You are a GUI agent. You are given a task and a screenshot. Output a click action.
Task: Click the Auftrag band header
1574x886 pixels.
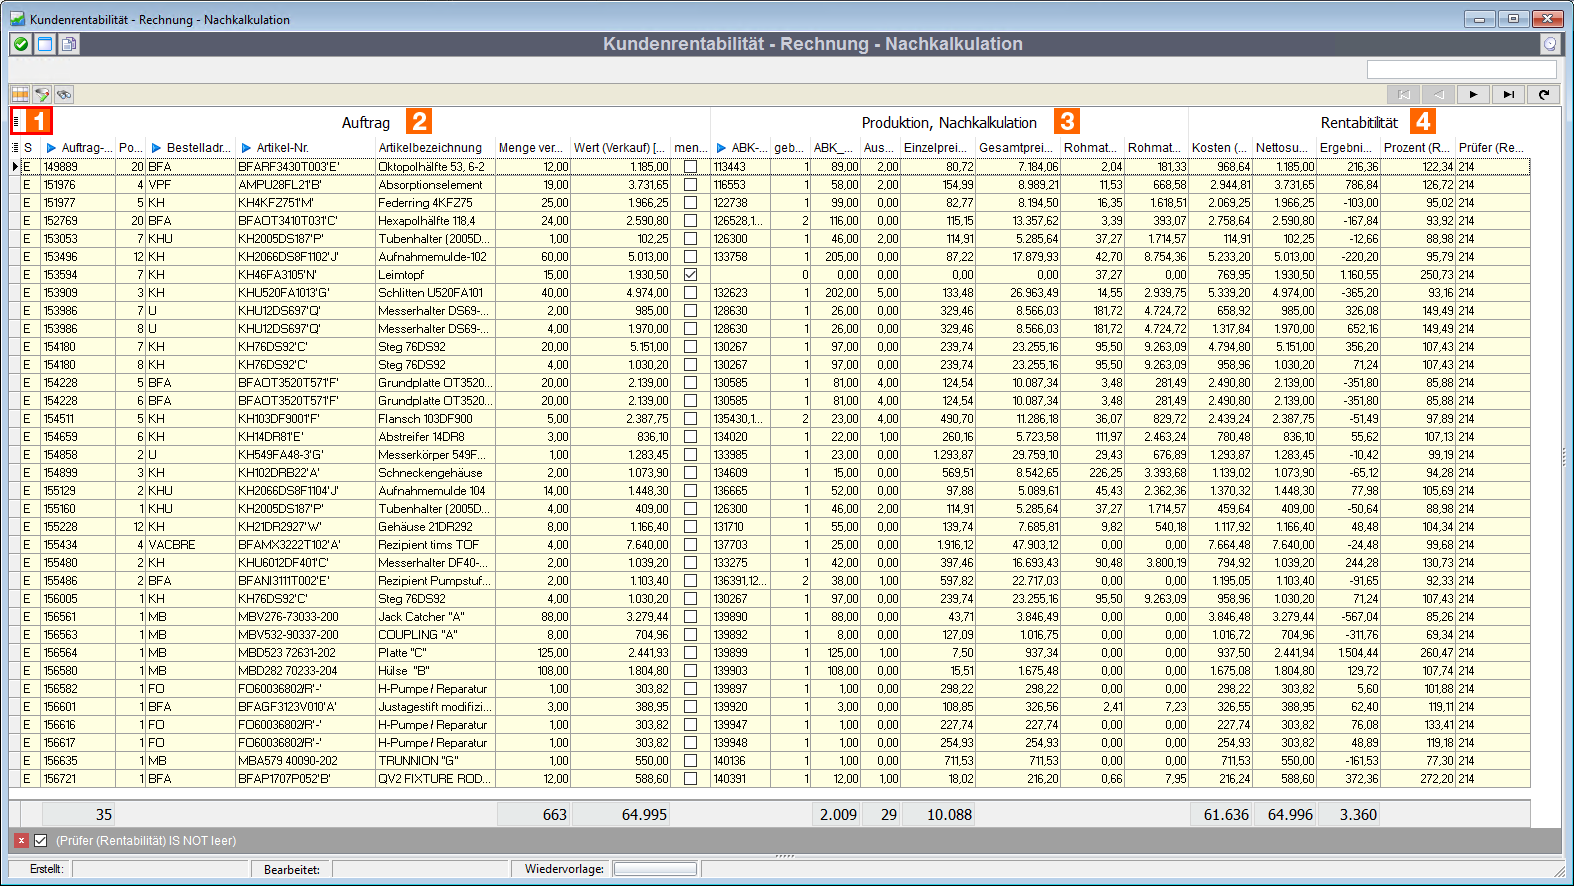tap(366, 122)
